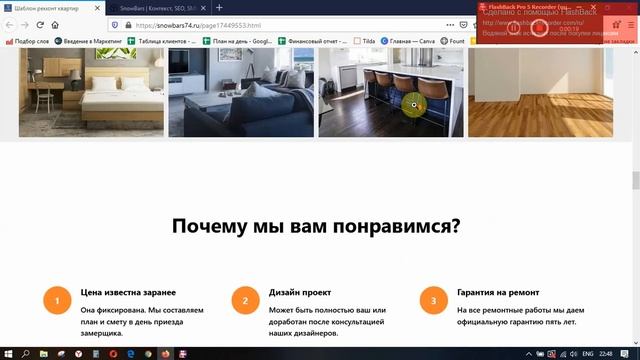The height and width of the screenshot is (360, 640).
Task: Open the page actions three-dots menu
Action: pyautogui.click(x=450, y=25)
